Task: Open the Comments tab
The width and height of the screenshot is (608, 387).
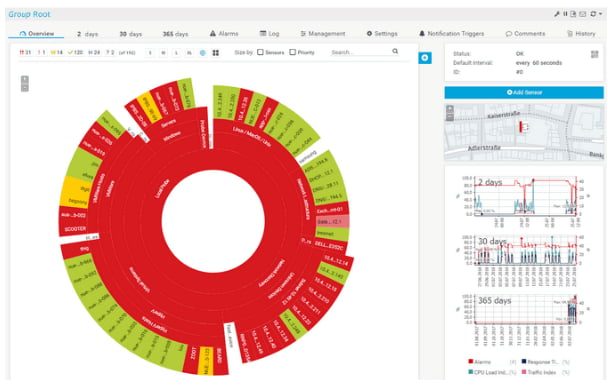Action: (525, 34)
